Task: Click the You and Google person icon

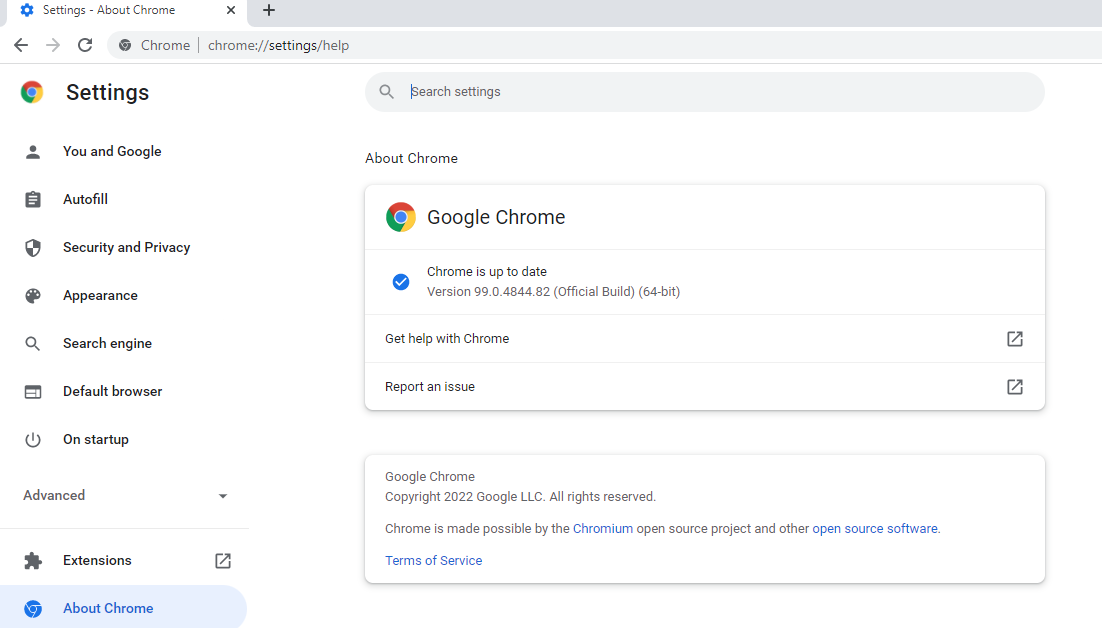Action: [x=33, y=152]
